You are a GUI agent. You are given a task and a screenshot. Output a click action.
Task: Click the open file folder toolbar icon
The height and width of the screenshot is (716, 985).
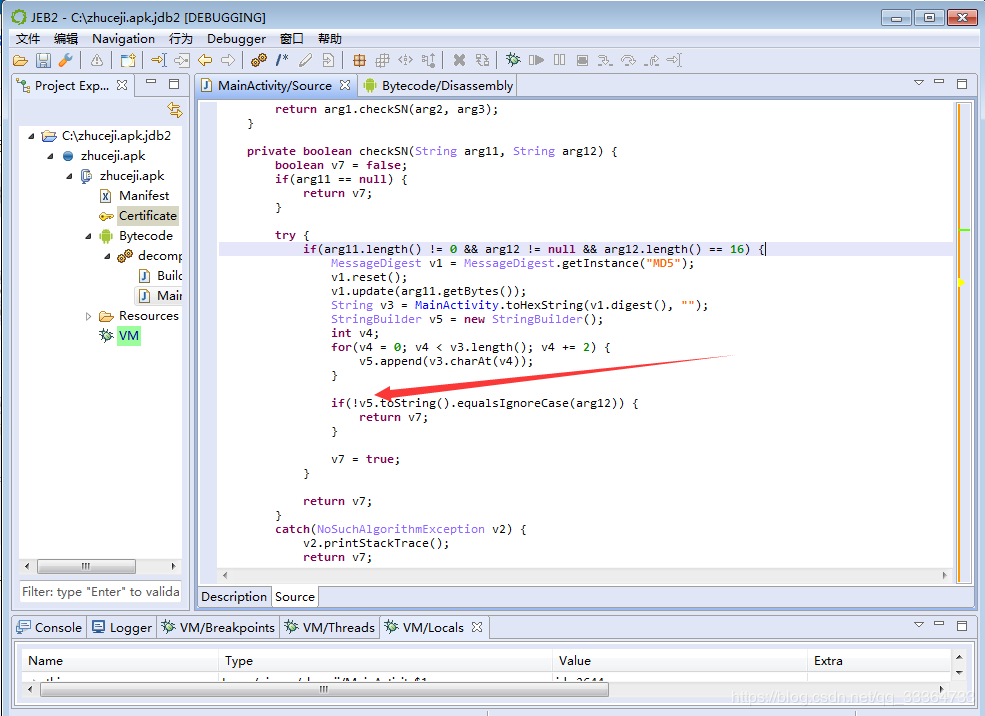(x=20, y=60)
